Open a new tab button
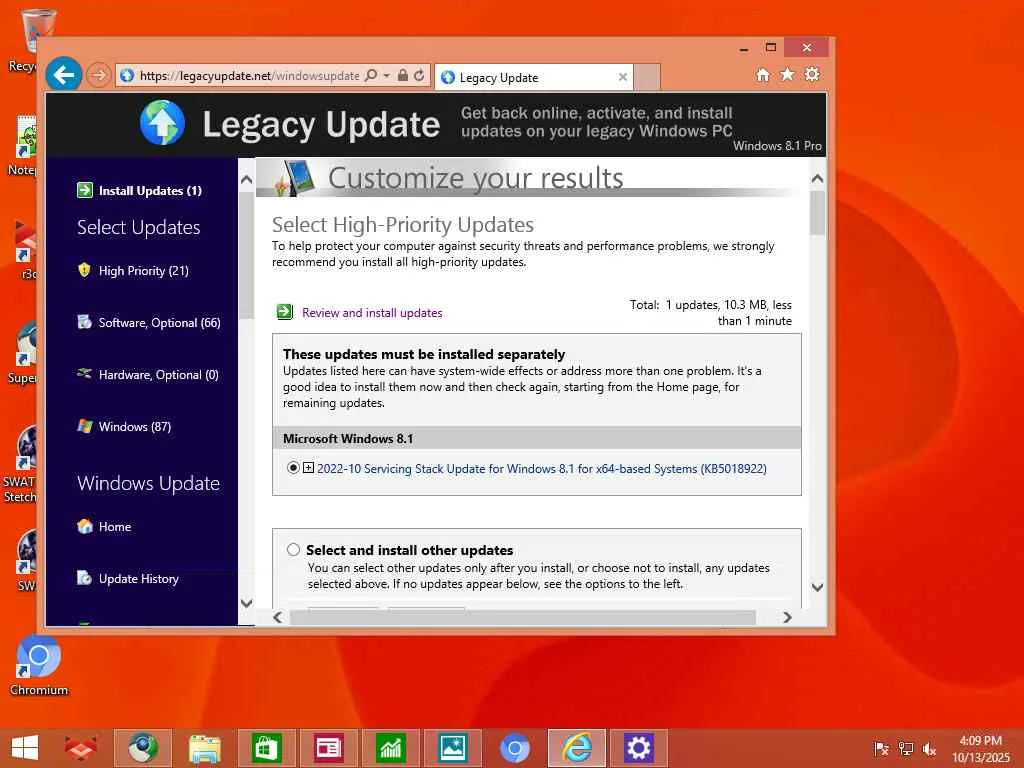This screenshot has height=768, width=1024. pos(647,78)
